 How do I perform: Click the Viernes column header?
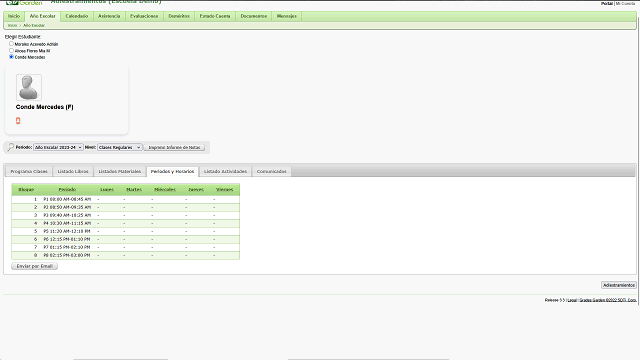(224, 189)
